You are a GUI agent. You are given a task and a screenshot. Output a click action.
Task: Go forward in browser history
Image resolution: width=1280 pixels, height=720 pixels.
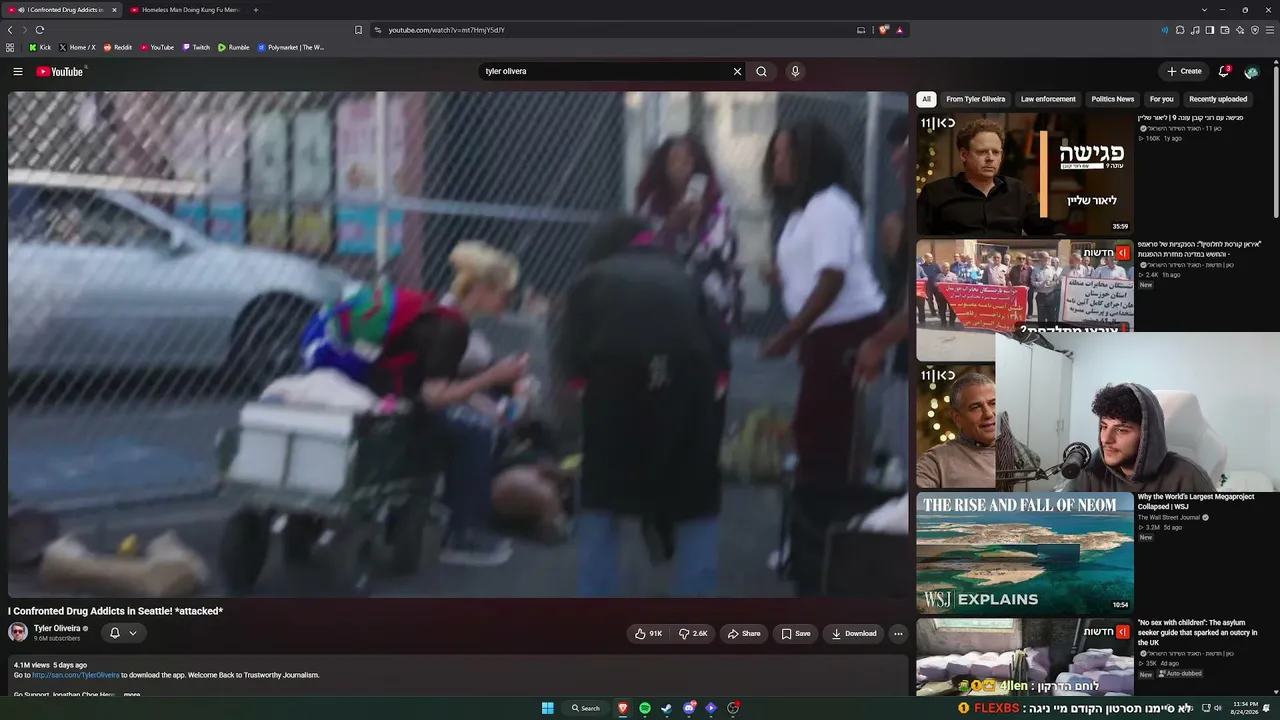click(x=25, y=30)
